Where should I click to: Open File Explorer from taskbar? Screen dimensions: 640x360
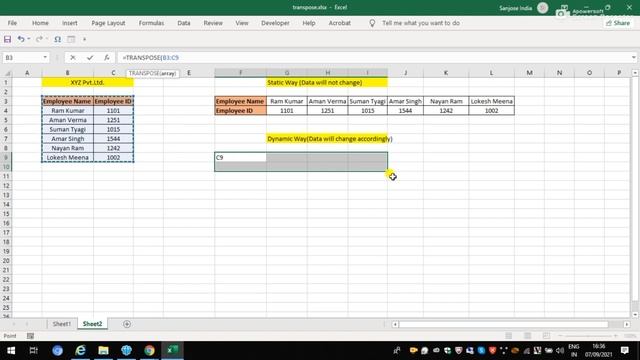coord(103,350)
